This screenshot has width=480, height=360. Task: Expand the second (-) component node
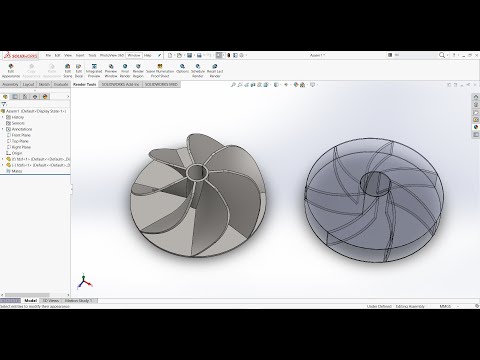click(x=3, y=165)
